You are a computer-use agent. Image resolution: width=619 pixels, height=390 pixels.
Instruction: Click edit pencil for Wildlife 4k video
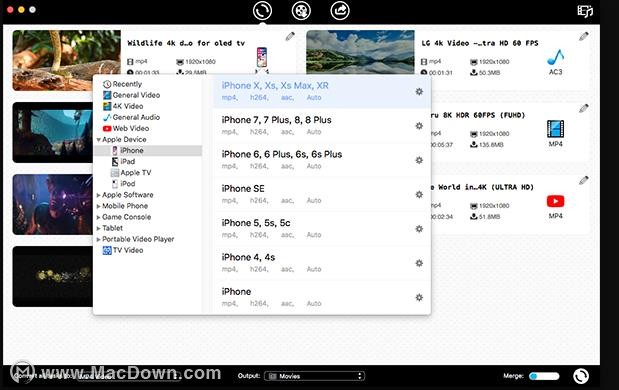(x=290, y=37)
